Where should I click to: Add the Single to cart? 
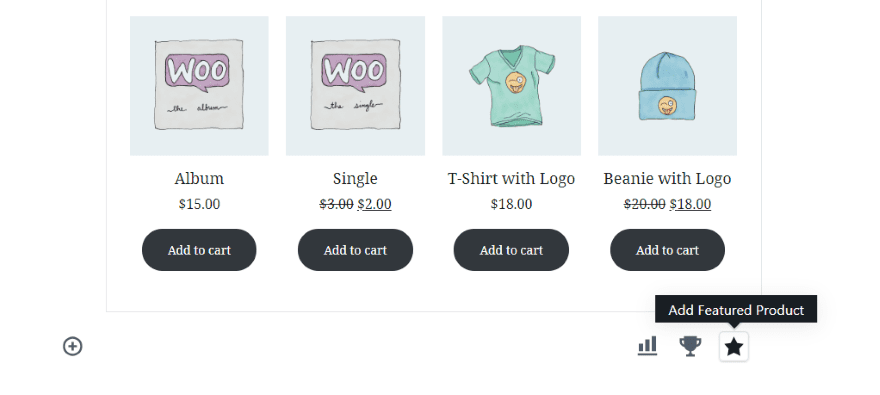355,250
